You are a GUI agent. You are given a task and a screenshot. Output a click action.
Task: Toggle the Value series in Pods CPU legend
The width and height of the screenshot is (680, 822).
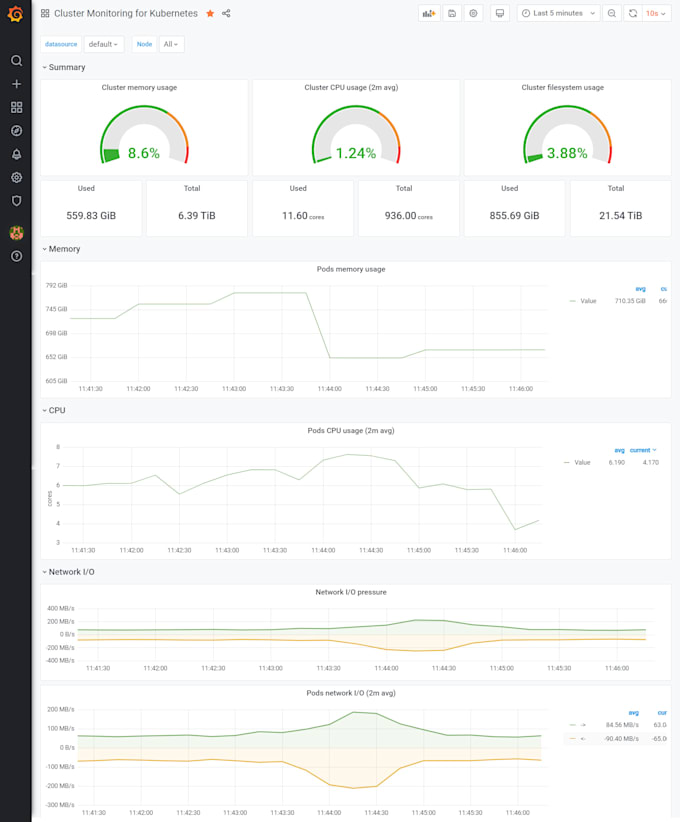coord(582,463)
